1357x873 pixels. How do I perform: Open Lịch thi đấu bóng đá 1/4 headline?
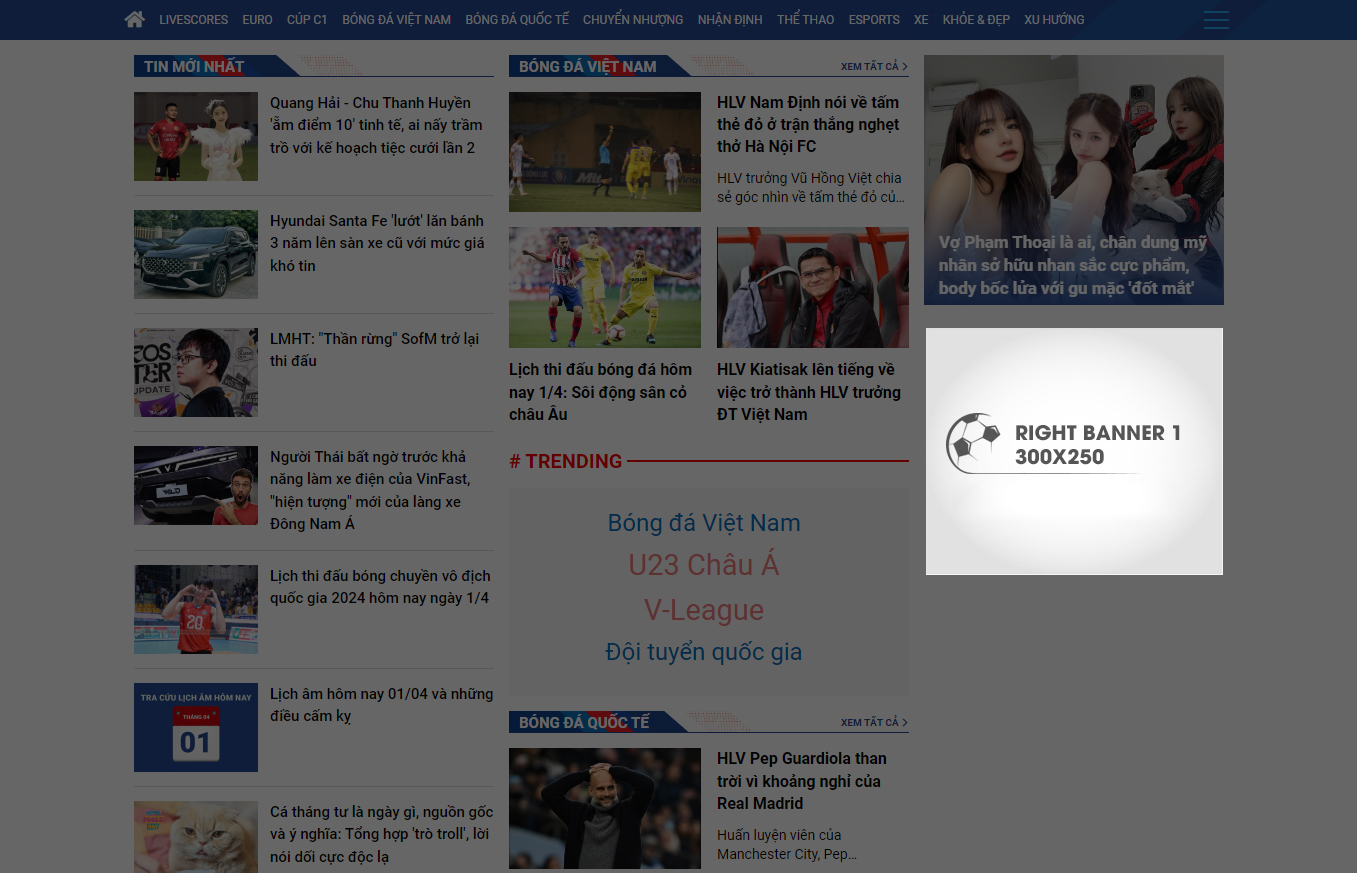(x=601, y=392)
